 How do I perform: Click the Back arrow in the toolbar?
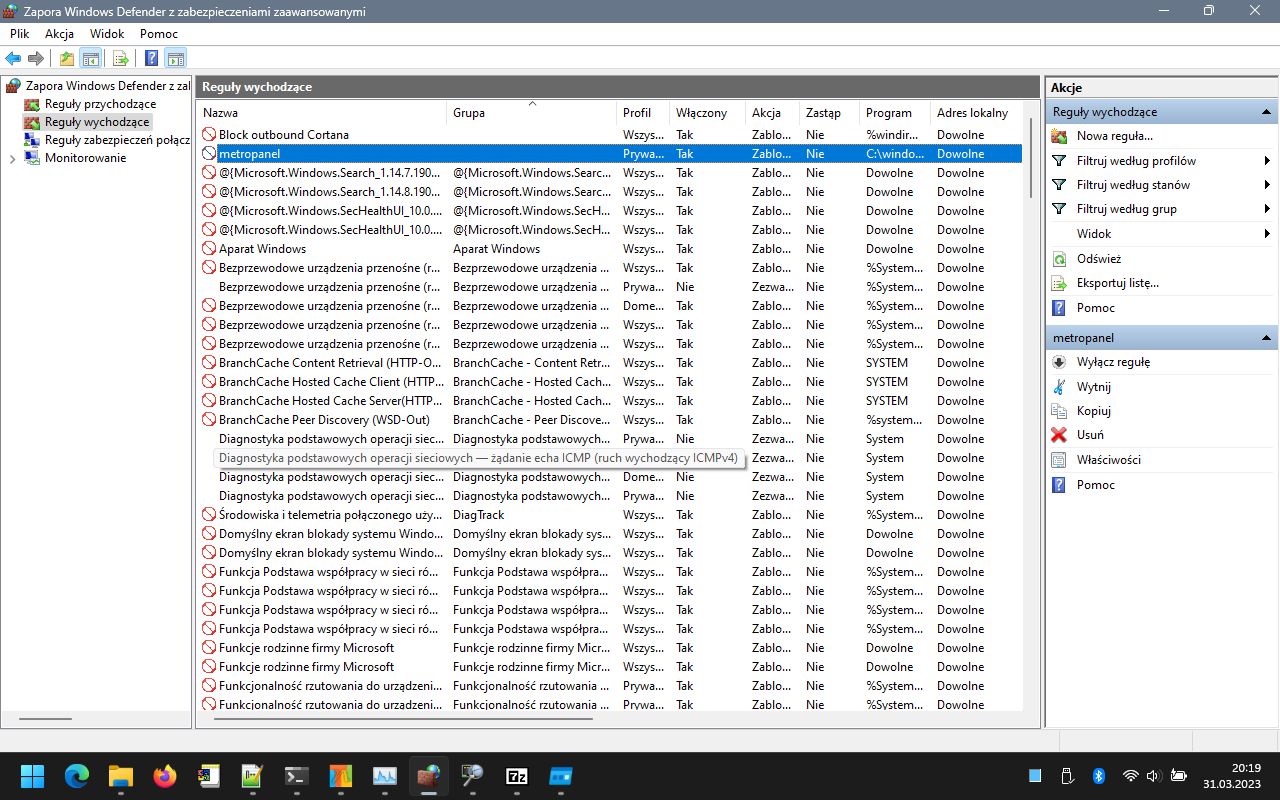[x=14, y=58]
